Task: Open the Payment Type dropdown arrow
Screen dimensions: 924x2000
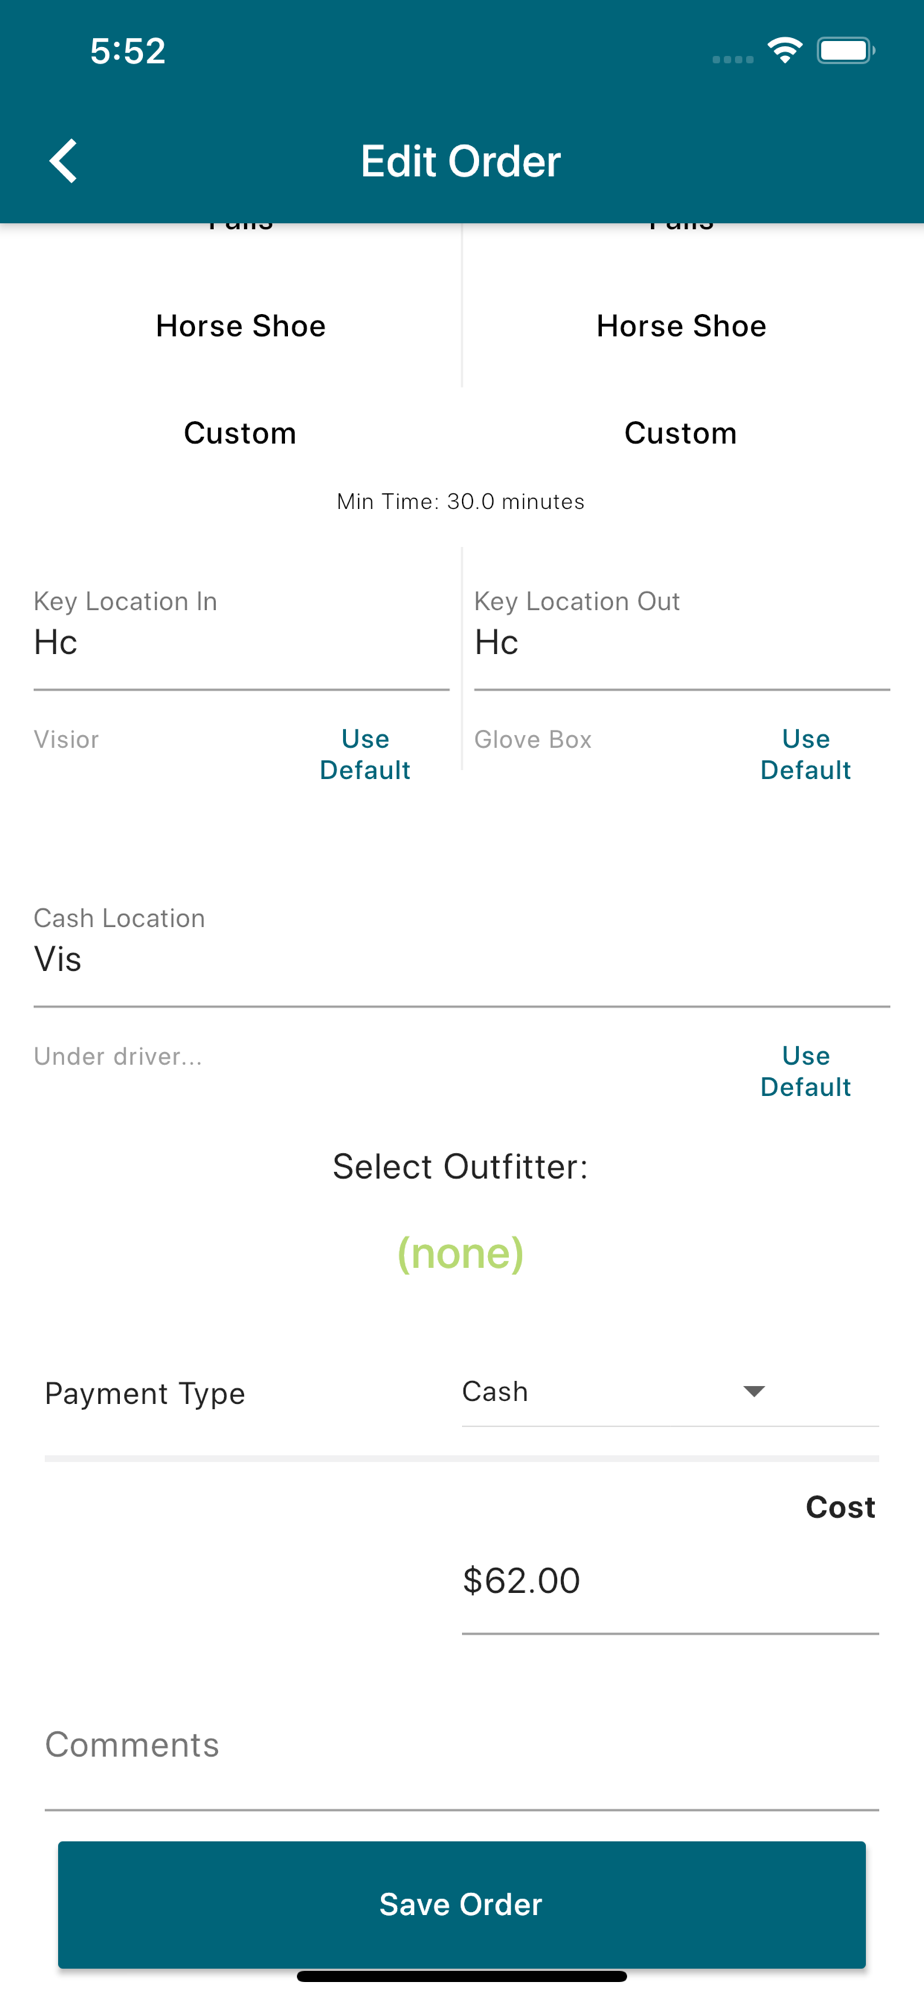Action: tap(754, 1391)
